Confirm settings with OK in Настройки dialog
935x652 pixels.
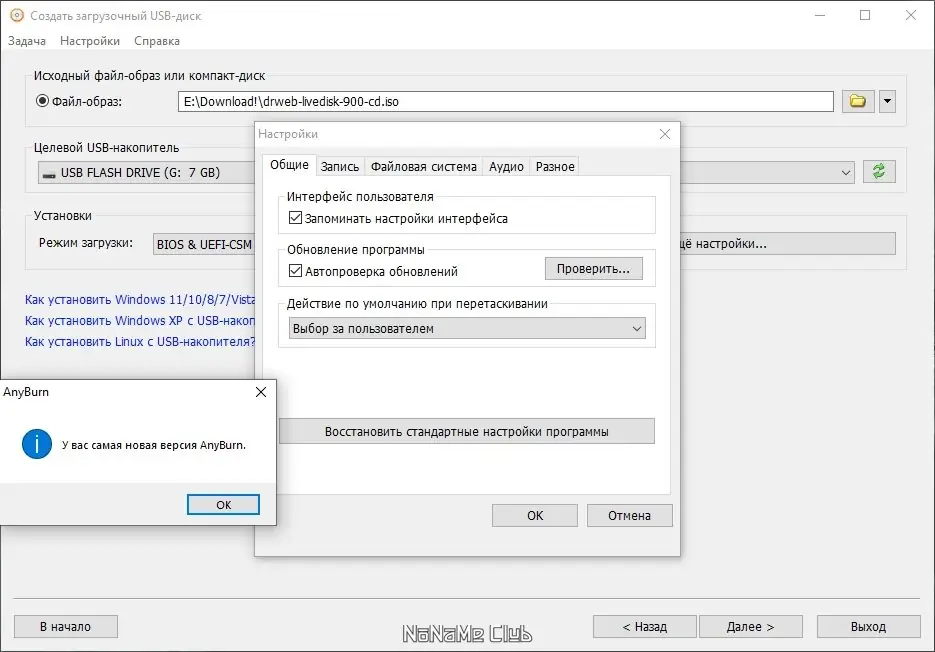click(x=535, y=515)
